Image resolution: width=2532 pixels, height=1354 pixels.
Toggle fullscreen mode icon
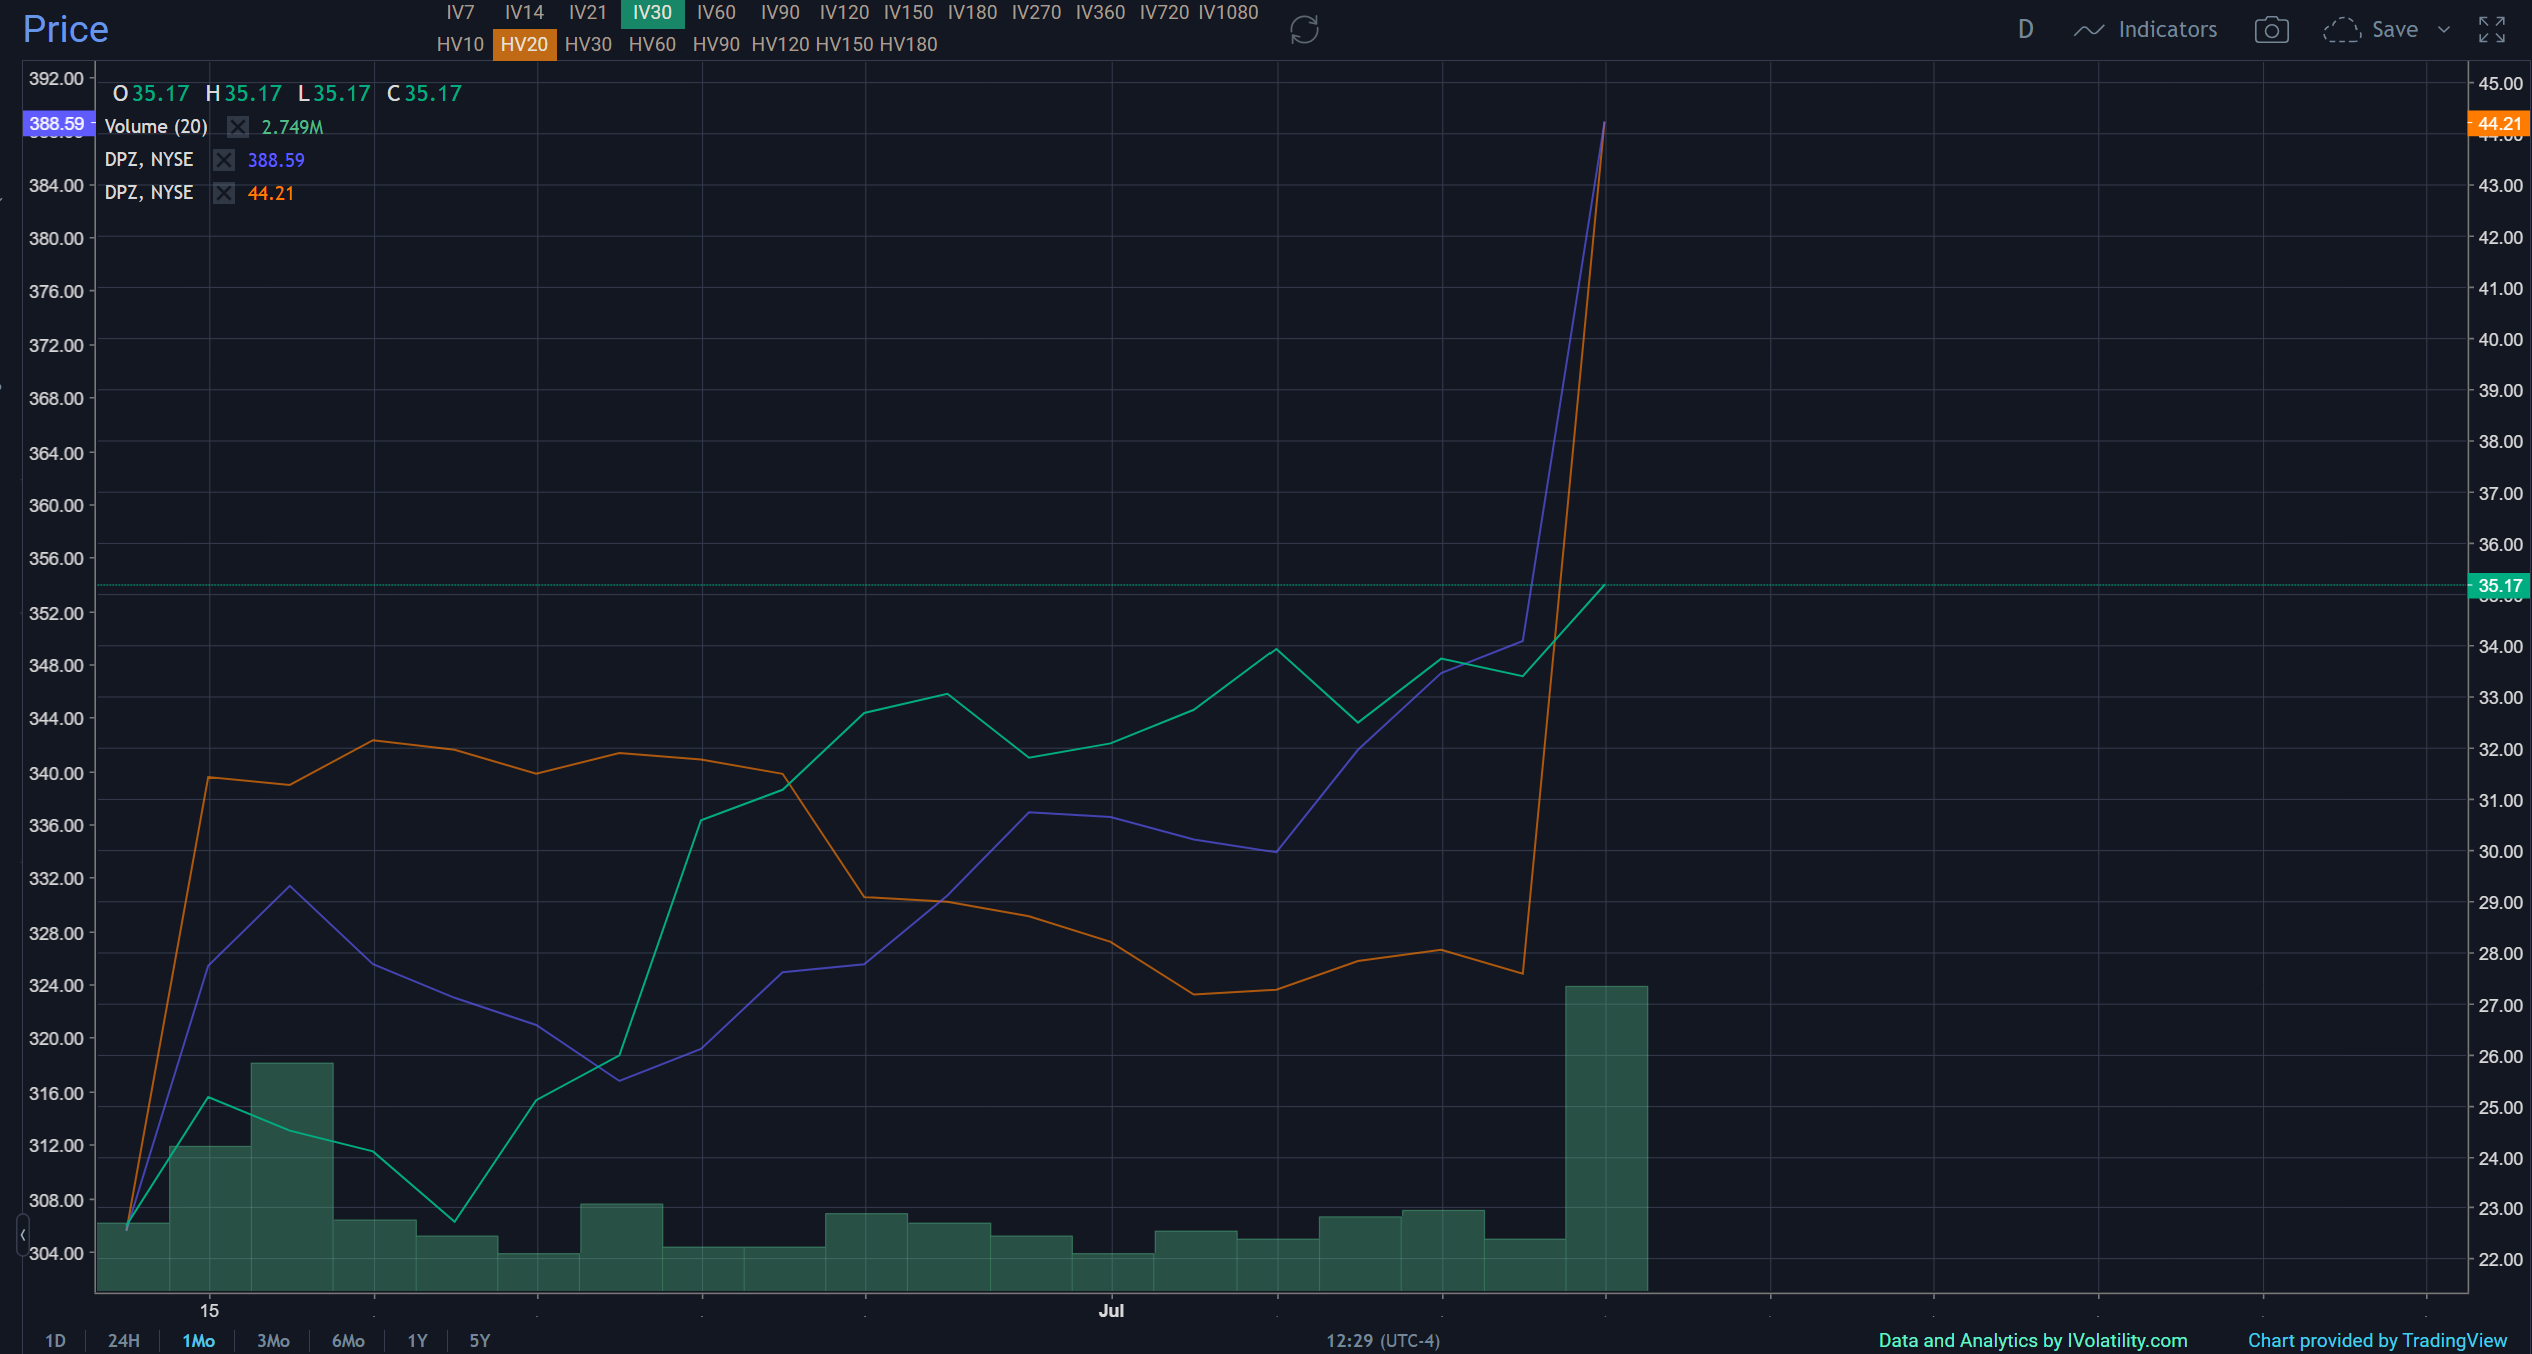tap(2491, 30)
